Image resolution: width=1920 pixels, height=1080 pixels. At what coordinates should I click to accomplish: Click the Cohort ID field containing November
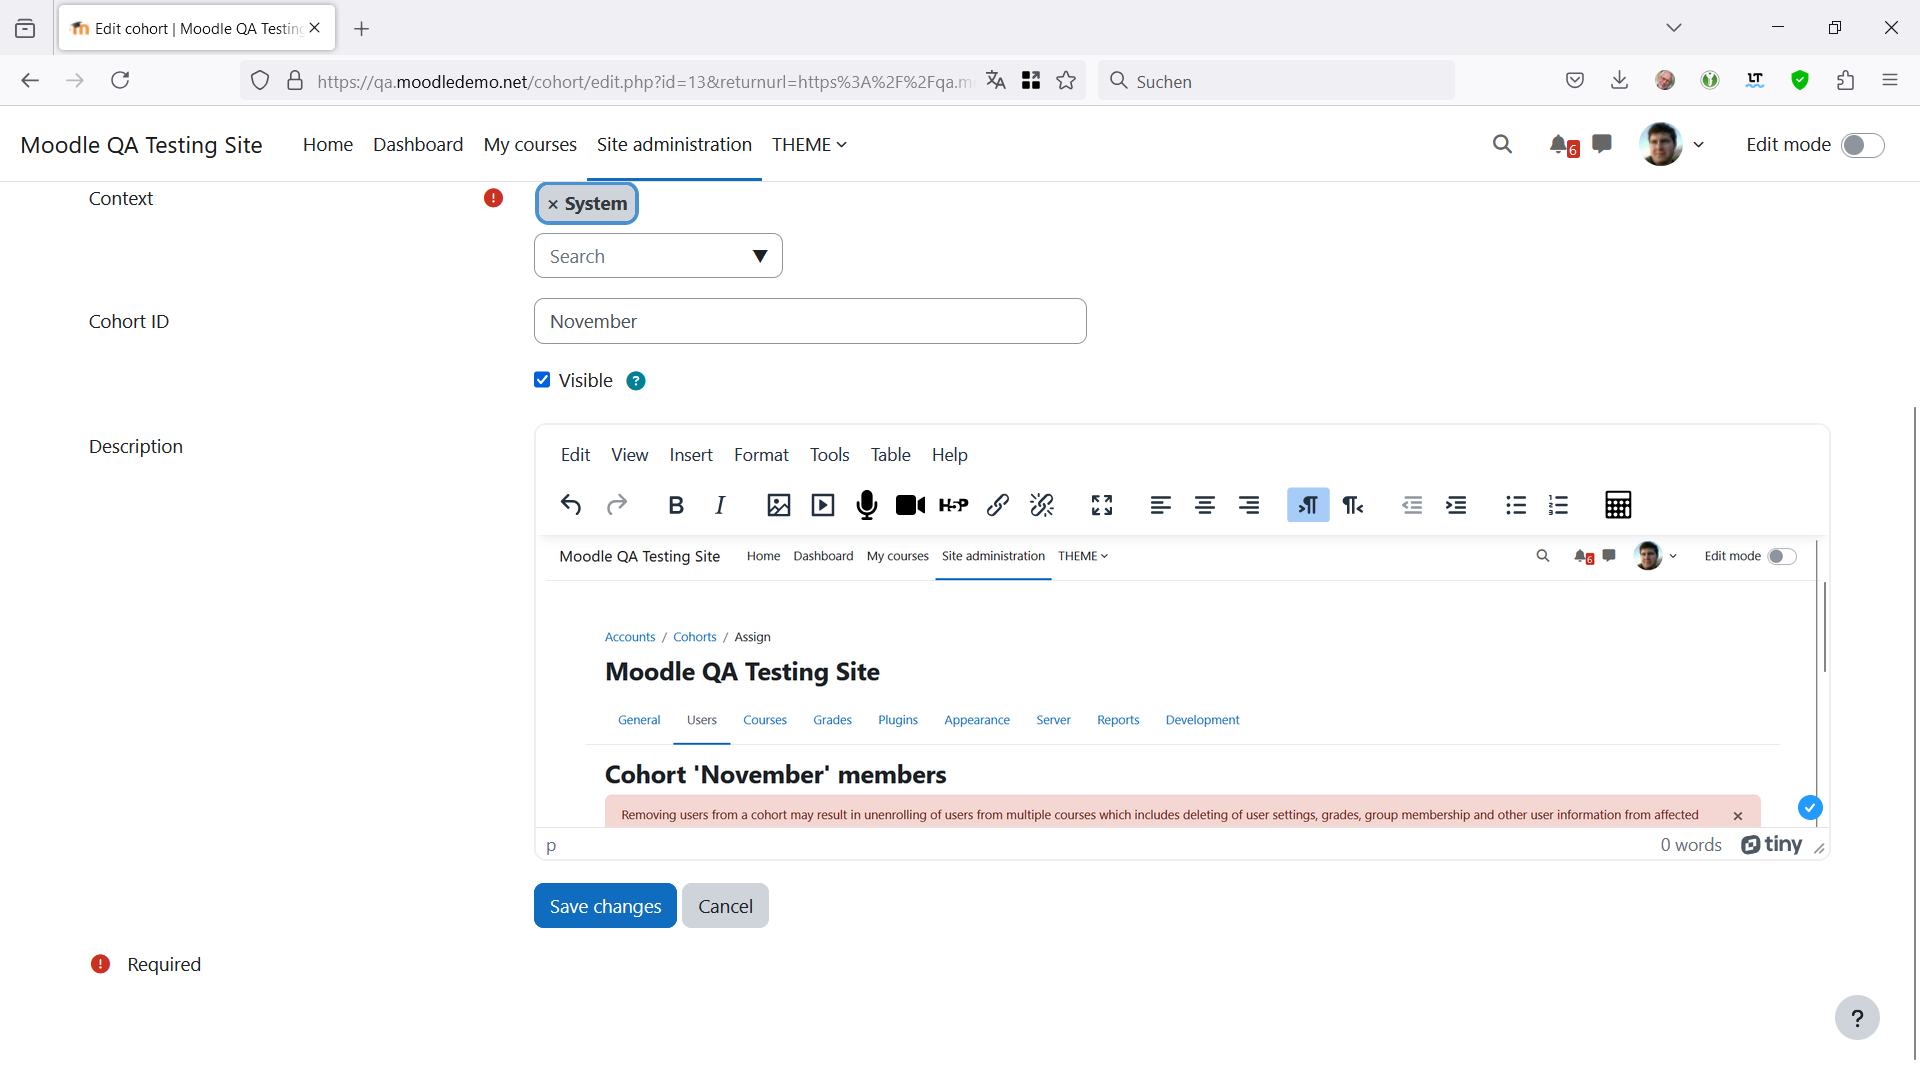pyautogui.click(x=810, y=321)
